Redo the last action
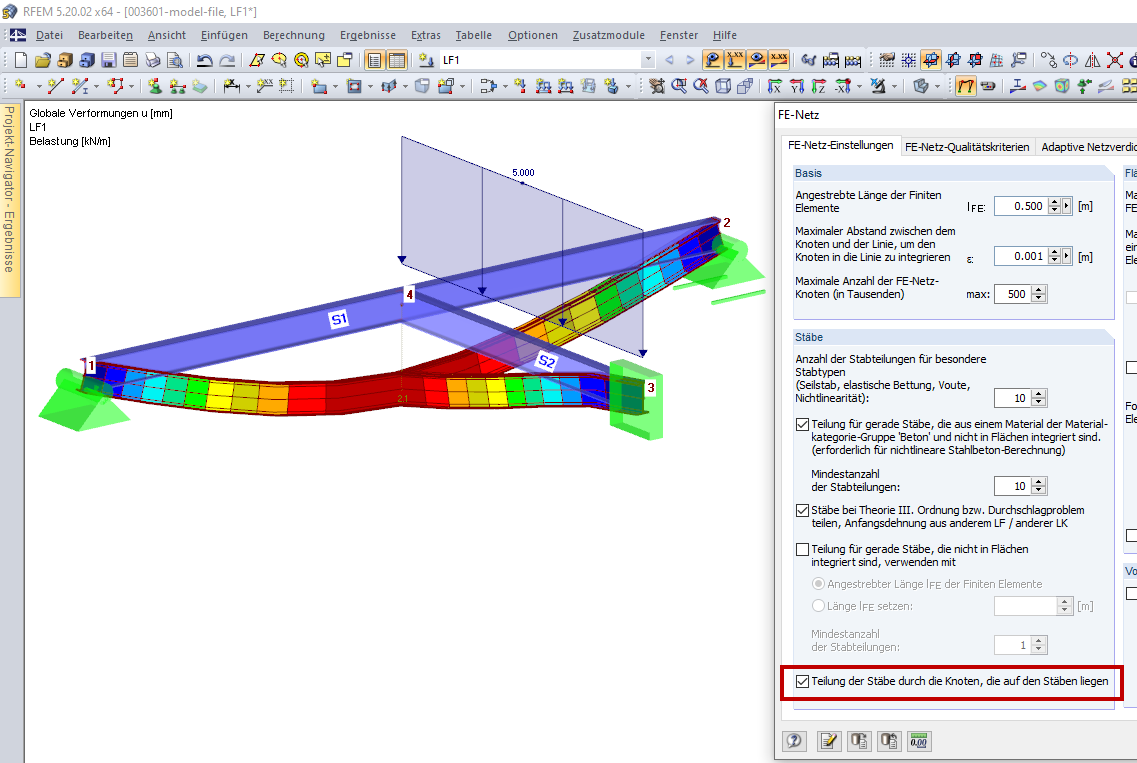This screenshot has width=1137, height=763. point(227,60)
